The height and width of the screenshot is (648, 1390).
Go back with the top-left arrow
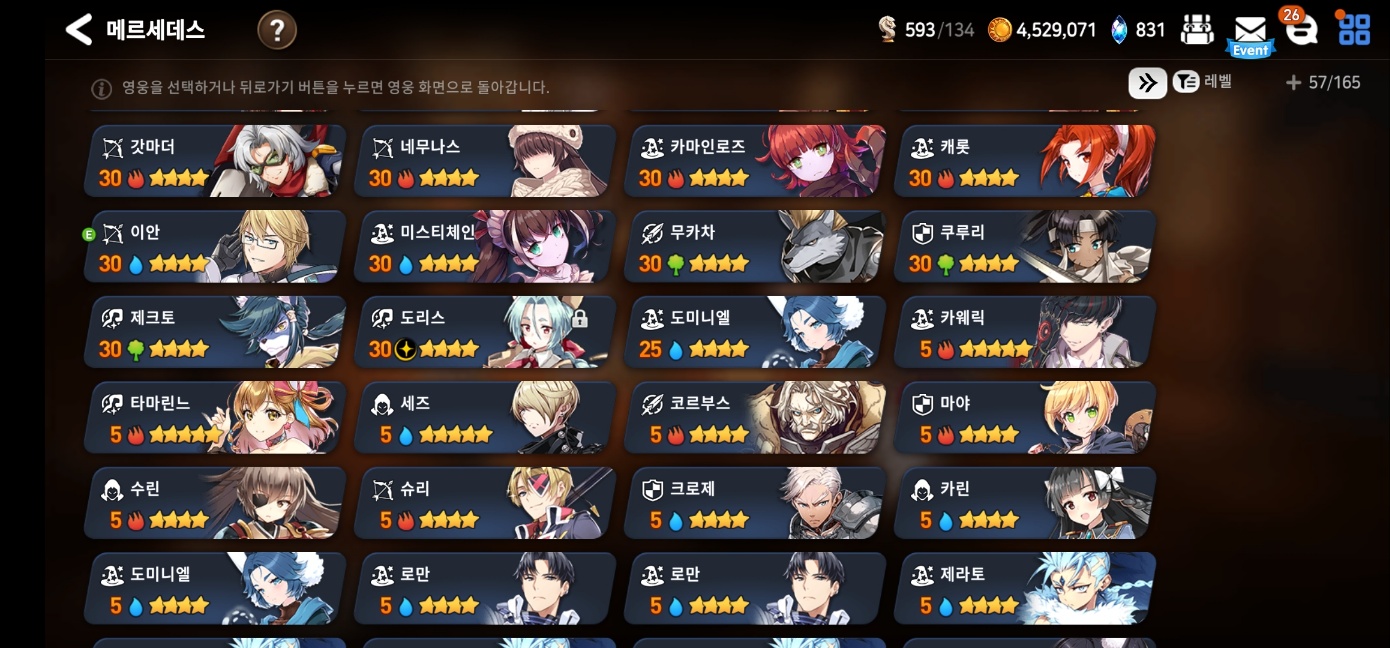[x=79, y=29]
